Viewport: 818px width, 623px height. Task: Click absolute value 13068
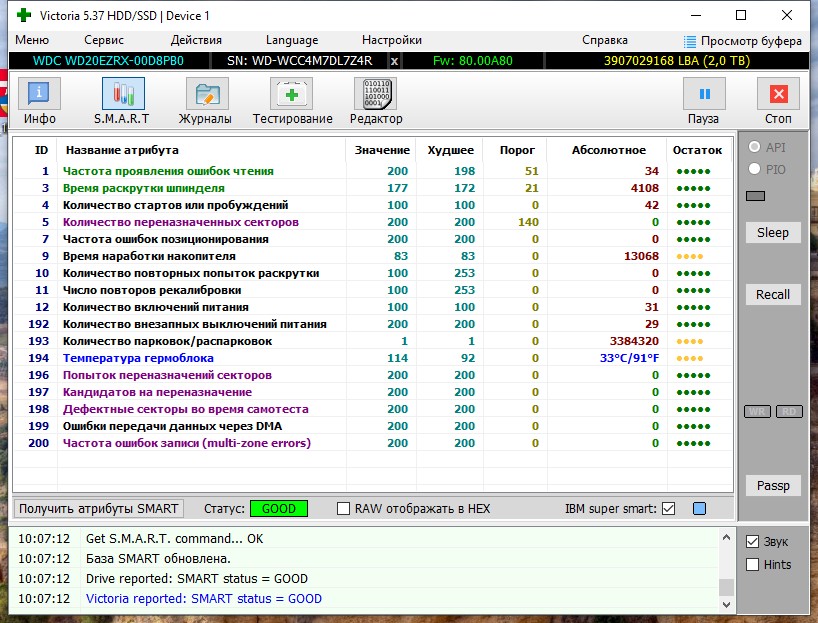pyautogui.click(x=641, y=256)
